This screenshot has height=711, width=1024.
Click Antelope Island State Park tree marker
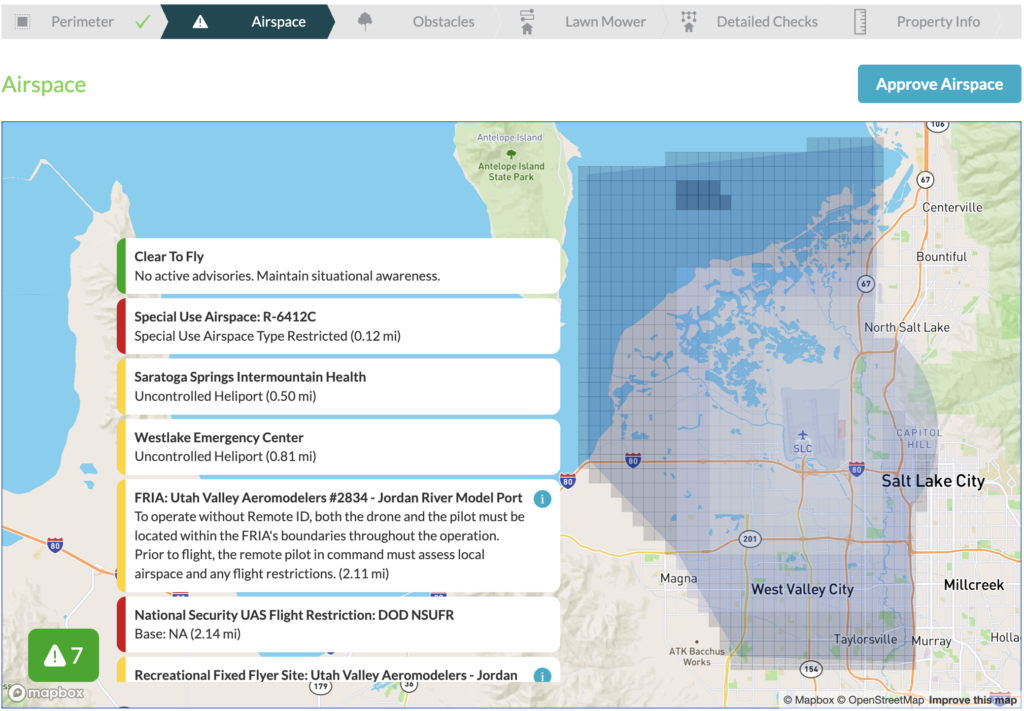pyautogui.click(x=511, y=154)
